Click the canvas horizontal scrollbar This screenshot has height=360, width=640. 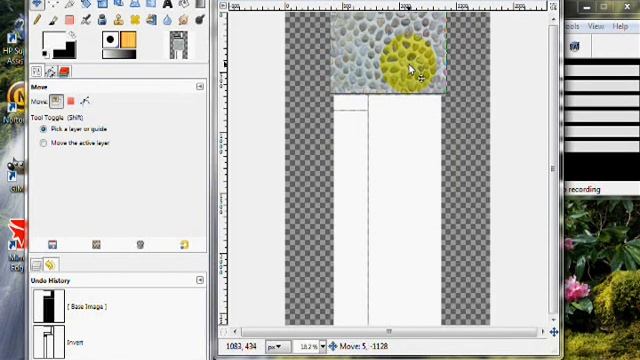click(389, 331)
